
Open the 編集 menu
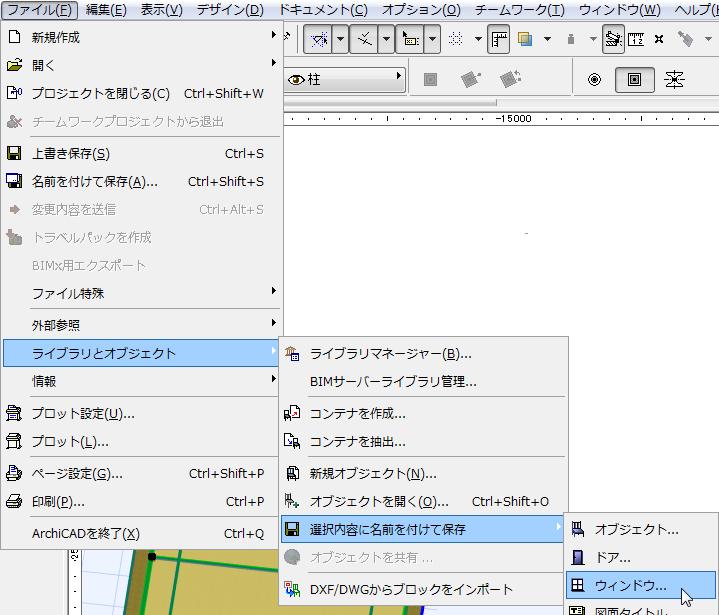(x=106, y=10)
